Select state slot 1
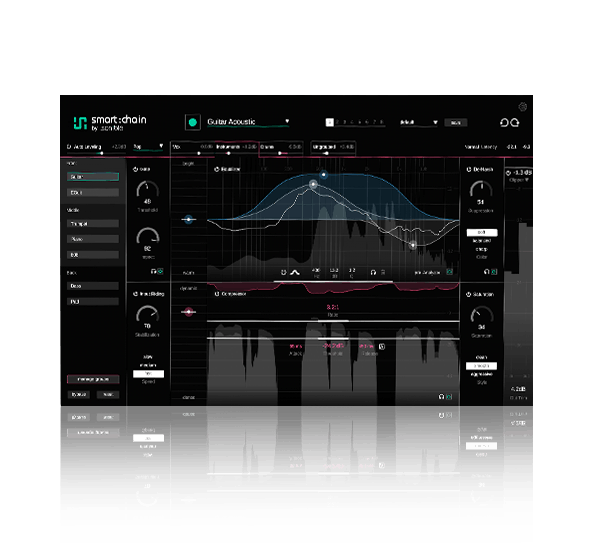Image resolution: width=600 pixels, height=543 pixels. [329, 122]
